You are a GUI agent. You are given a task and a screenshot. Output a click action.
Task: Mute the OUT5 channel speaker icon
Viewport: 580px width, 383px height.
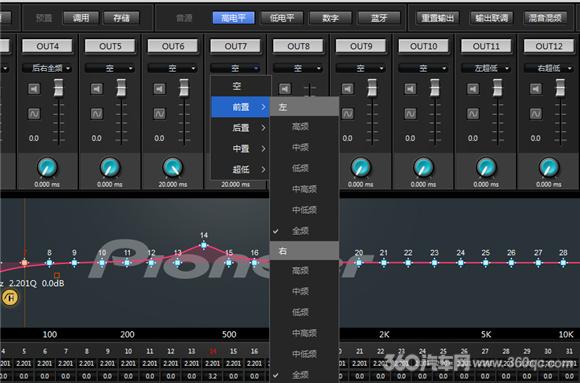[x=97, y=89]
